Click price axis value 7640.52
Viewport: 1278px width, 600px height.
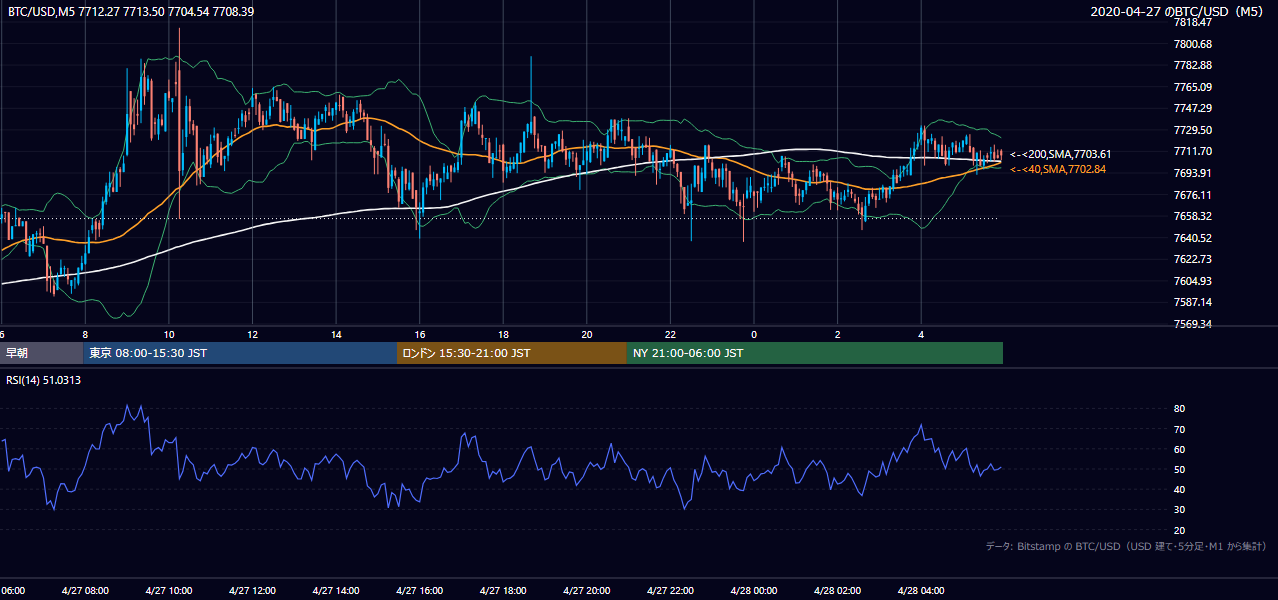1192,238
